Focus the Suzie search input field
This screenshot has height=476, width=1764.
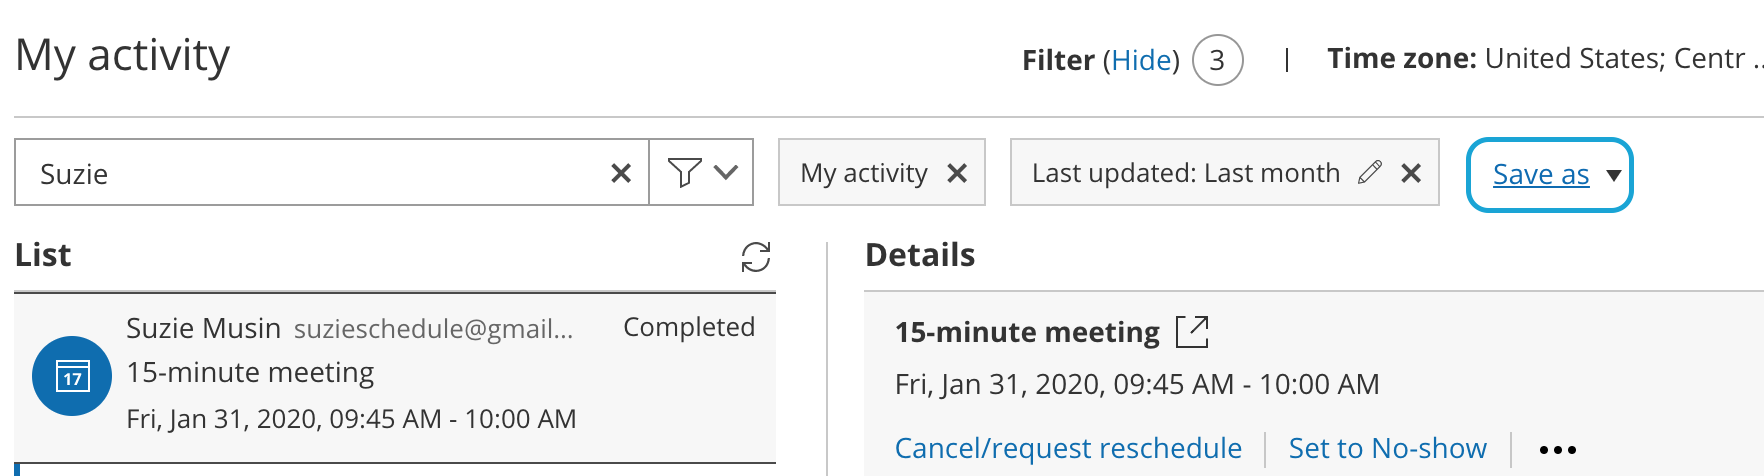point(300,174)
